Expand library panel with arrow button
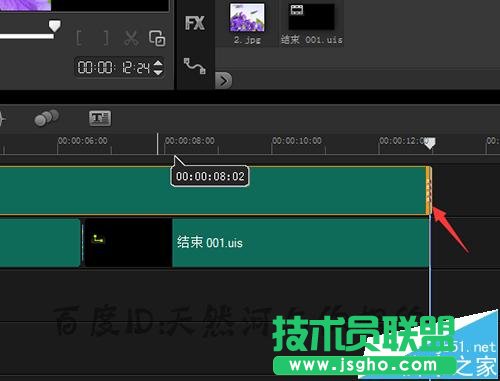This screenshot has height=381, width=500. point(224,80)
